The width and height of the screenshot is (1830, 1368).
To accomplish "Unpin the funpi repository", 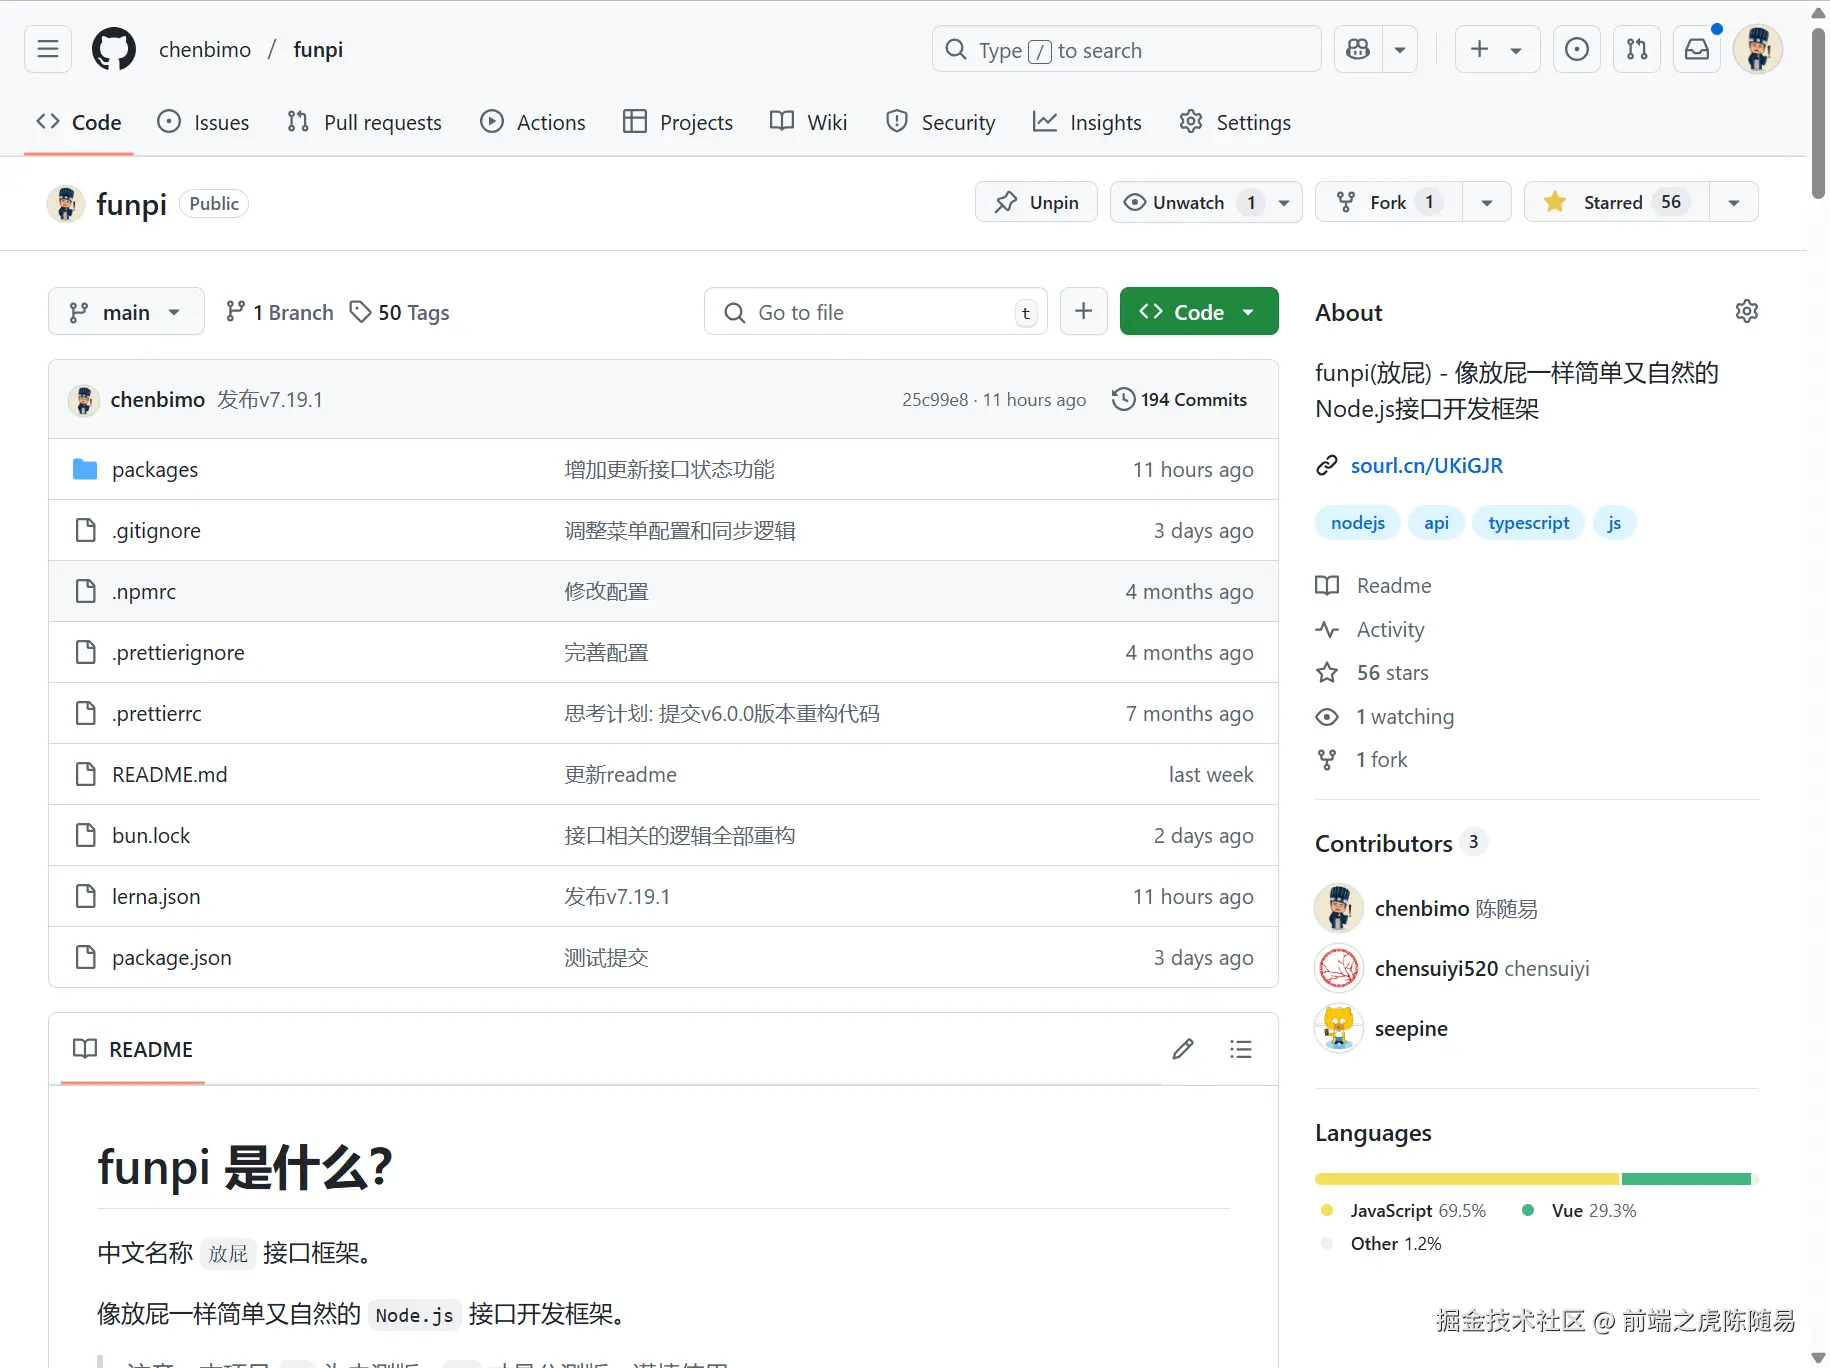I will coord(1036,202).
